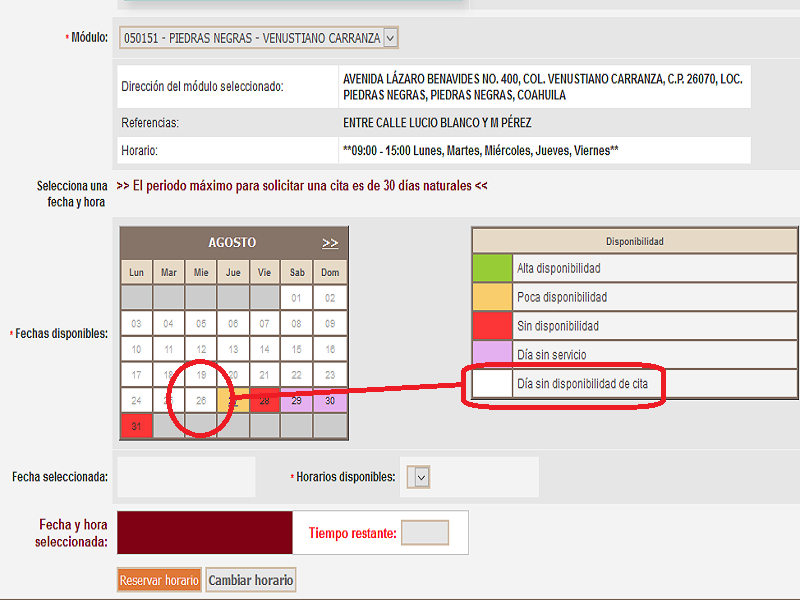The image size is (800, 600).
Task: Click the Tiempo restante field
Action: coord(424,533)
